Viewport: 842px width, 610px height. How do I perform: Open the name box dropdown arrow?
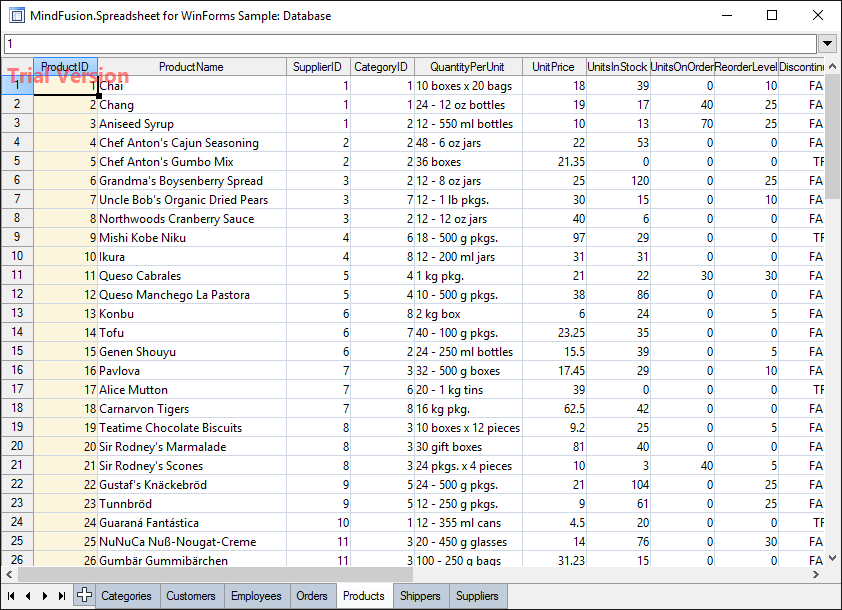point(827,44)
